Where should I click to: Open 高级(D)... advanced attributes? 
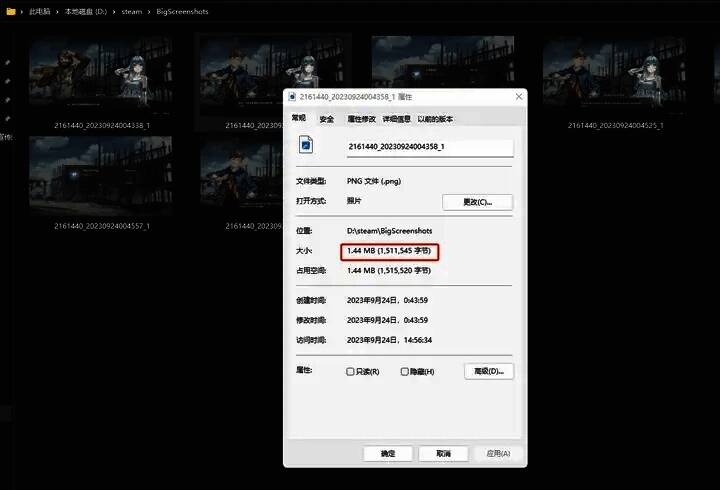tap(489, 371)
